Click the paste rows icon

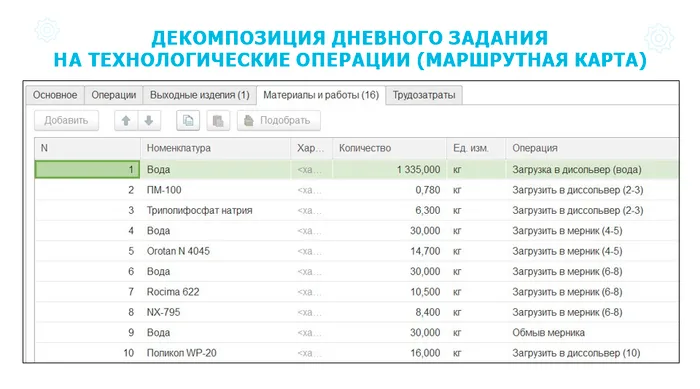(218, 121)
